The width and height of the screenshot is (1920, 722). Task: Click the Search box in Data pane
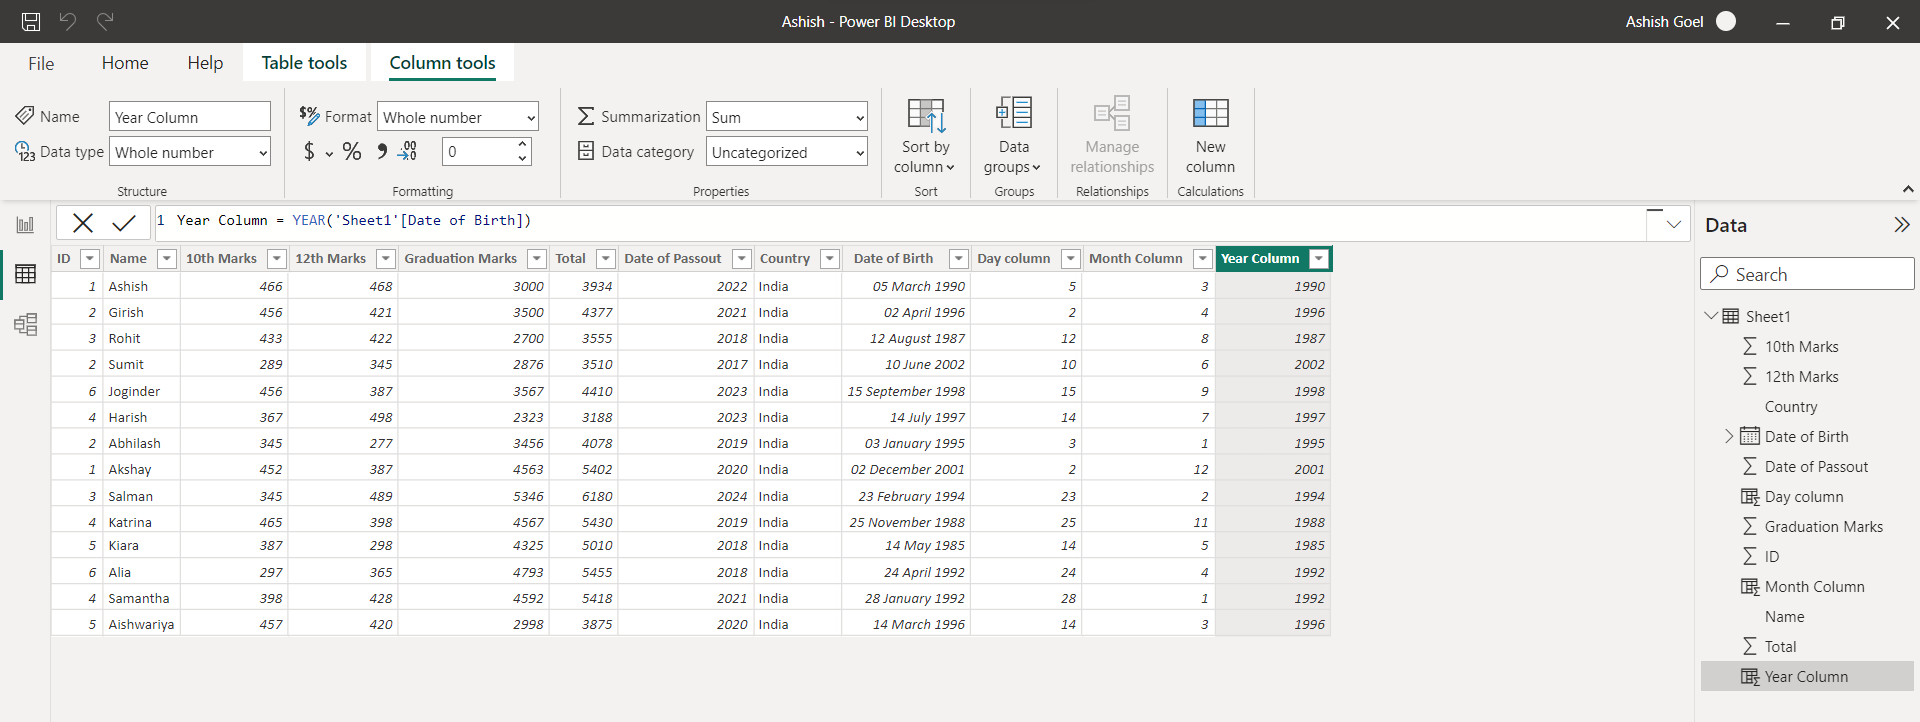[x=1807, y=274]
